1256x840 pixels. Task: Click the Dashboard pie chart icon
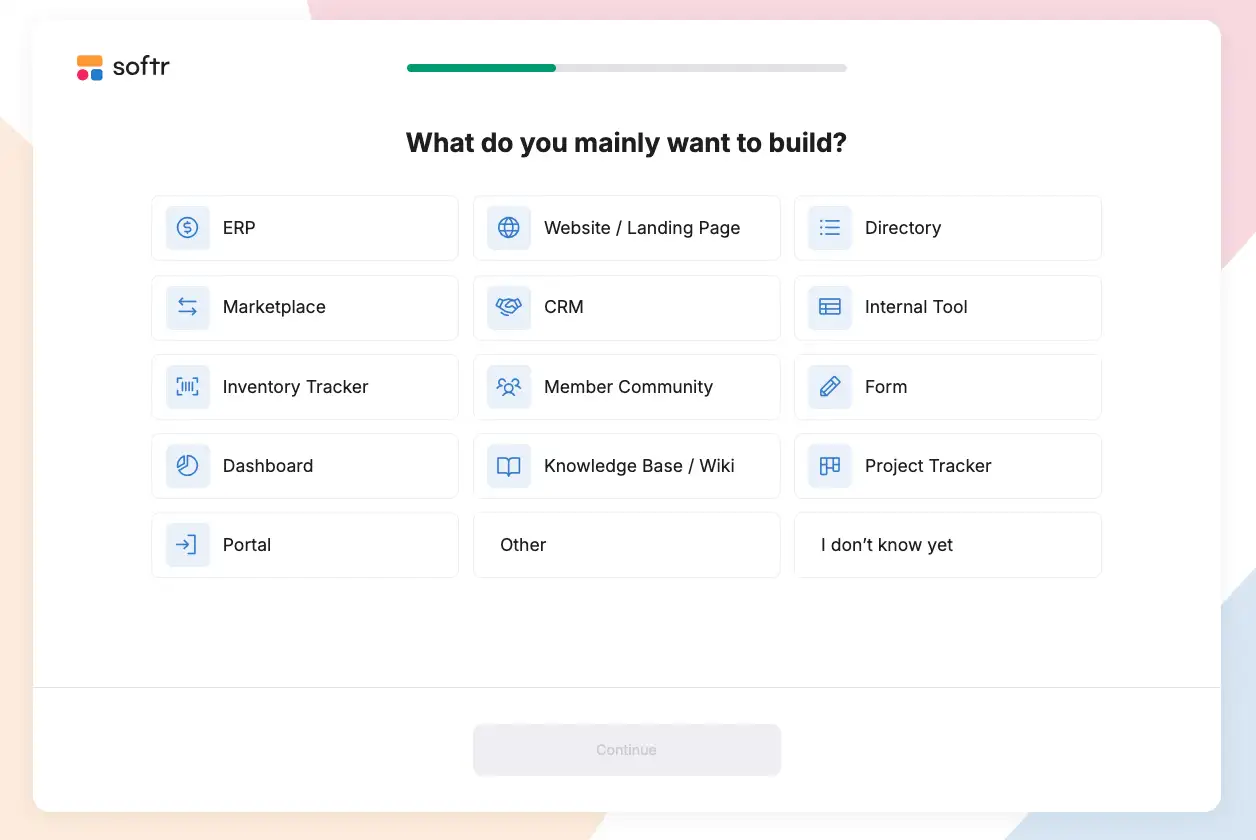click(188, 466)
